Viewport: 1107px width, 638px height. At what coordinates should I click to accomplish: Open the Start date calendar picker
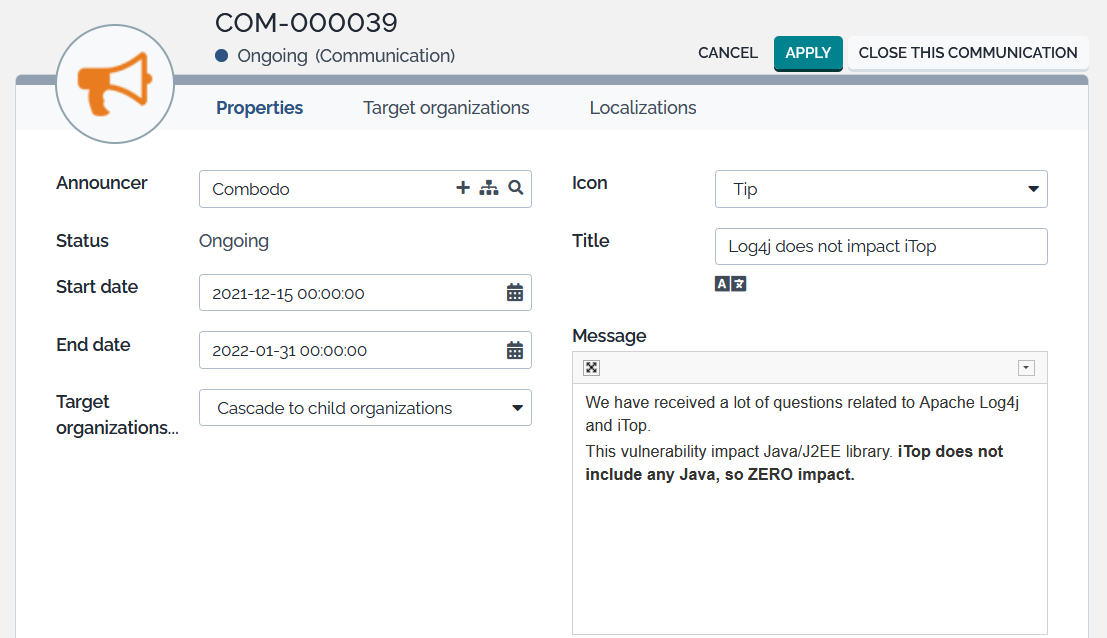[515, 293]
